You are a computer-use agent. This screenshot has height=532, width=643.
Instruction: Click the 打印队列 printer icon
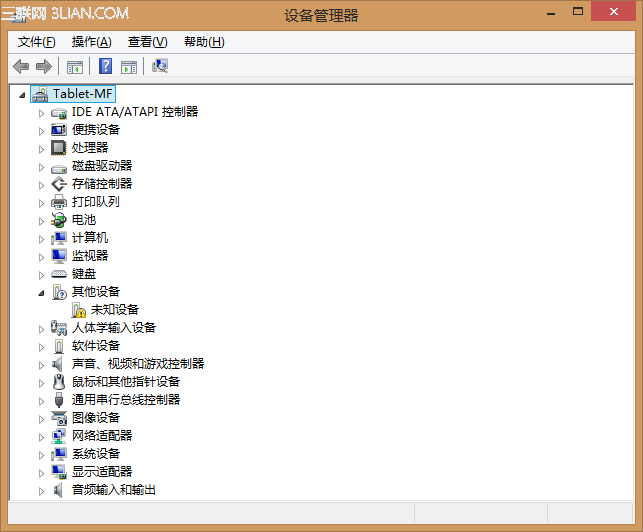coord(59,202)
